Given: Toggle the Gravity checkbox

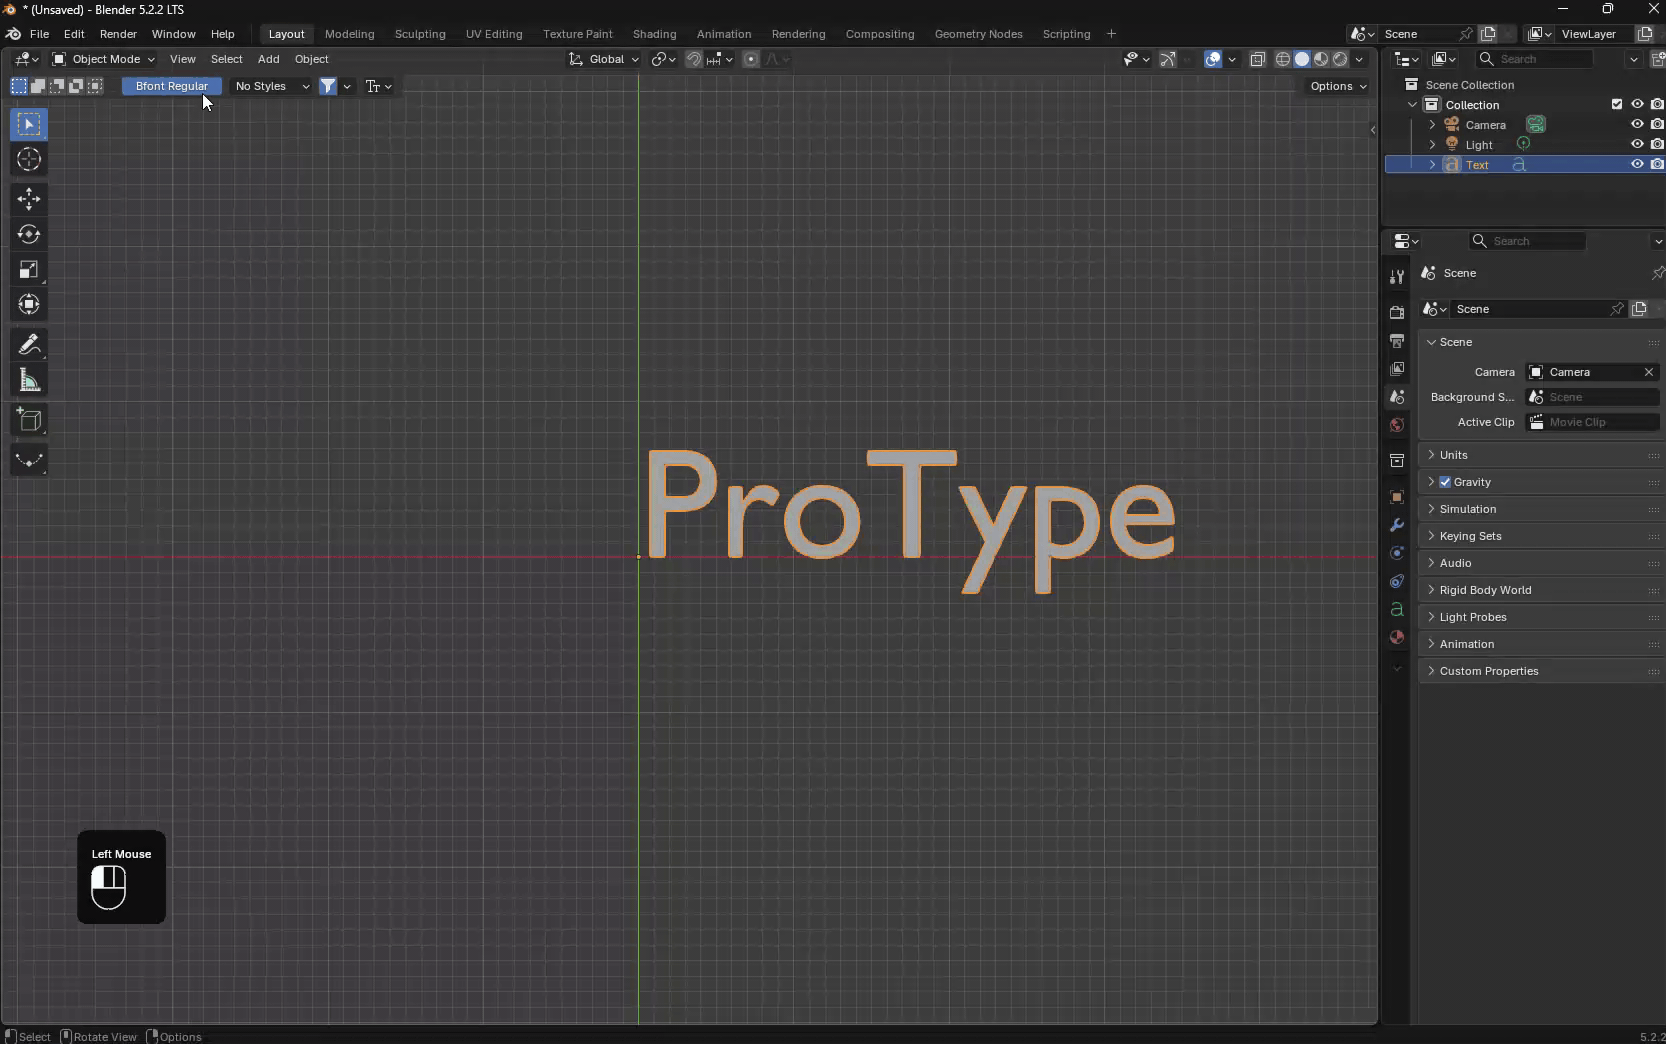Looking at the screenshot, I should click(1445, 482).
